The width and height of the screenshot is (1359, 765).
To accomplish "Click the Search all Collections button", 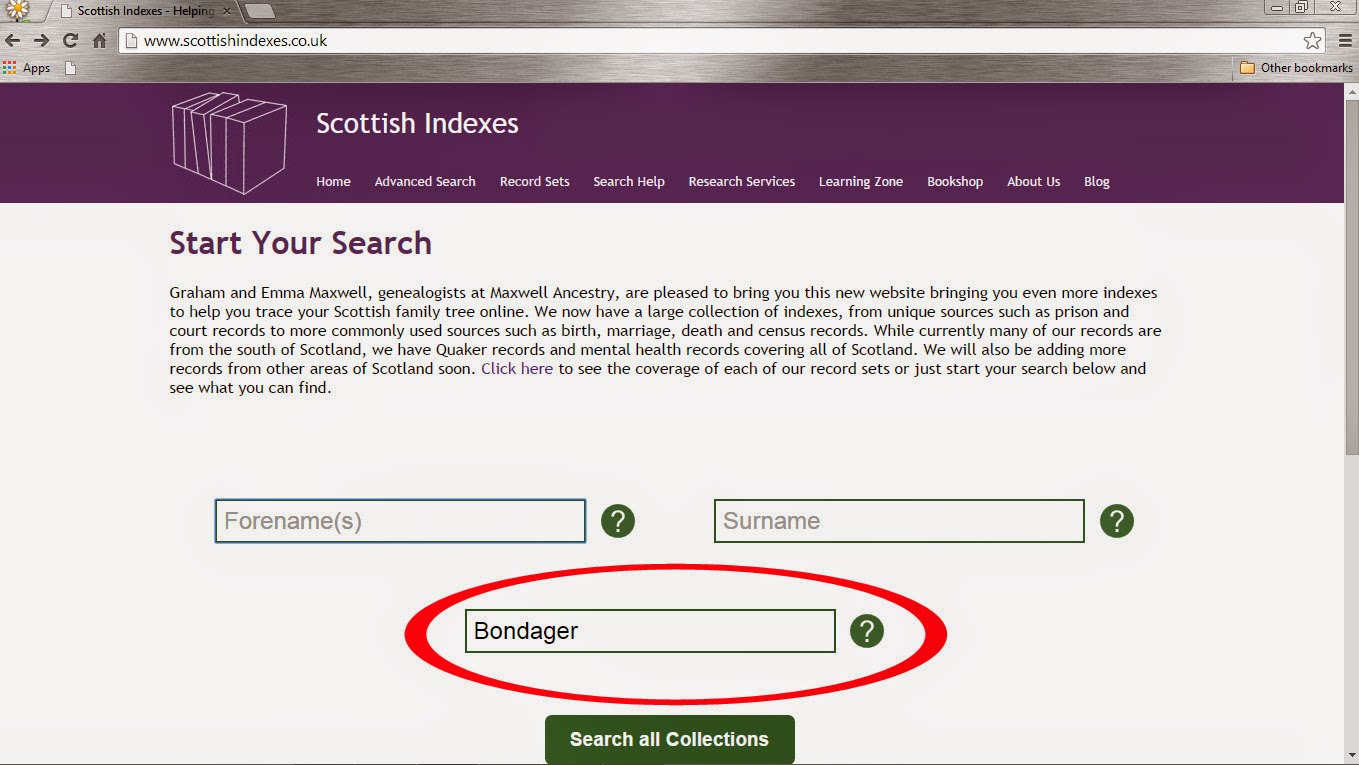I will pos(669,740).
